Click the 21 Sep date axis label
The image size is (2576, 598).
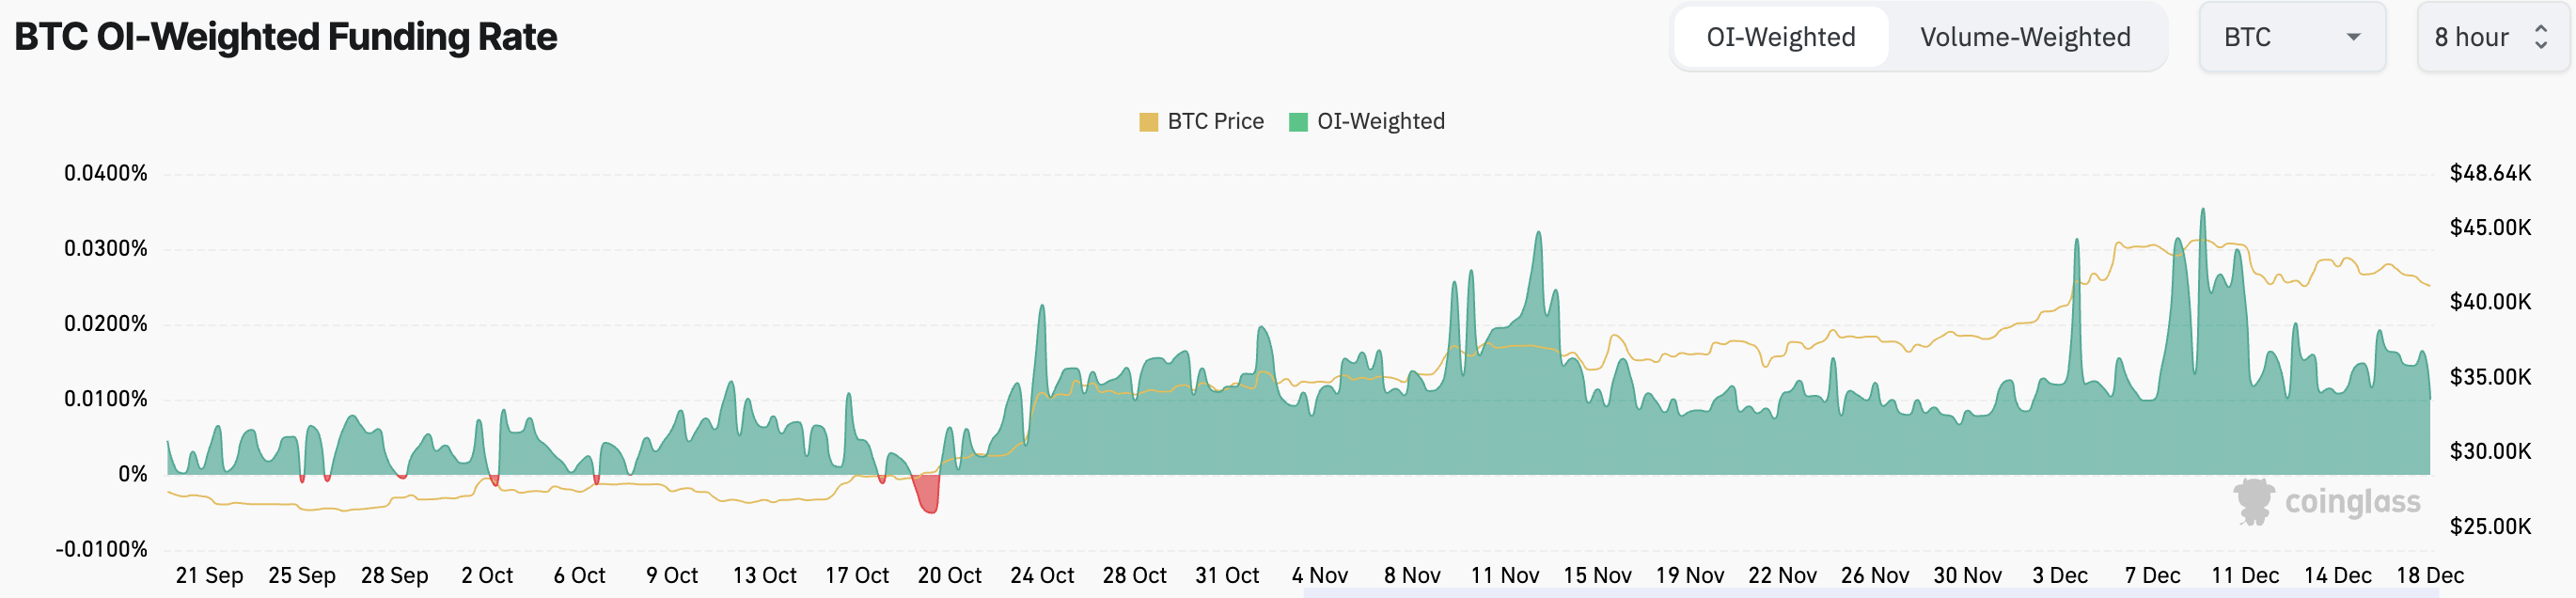pyautogui.click(x=209, y=575)
